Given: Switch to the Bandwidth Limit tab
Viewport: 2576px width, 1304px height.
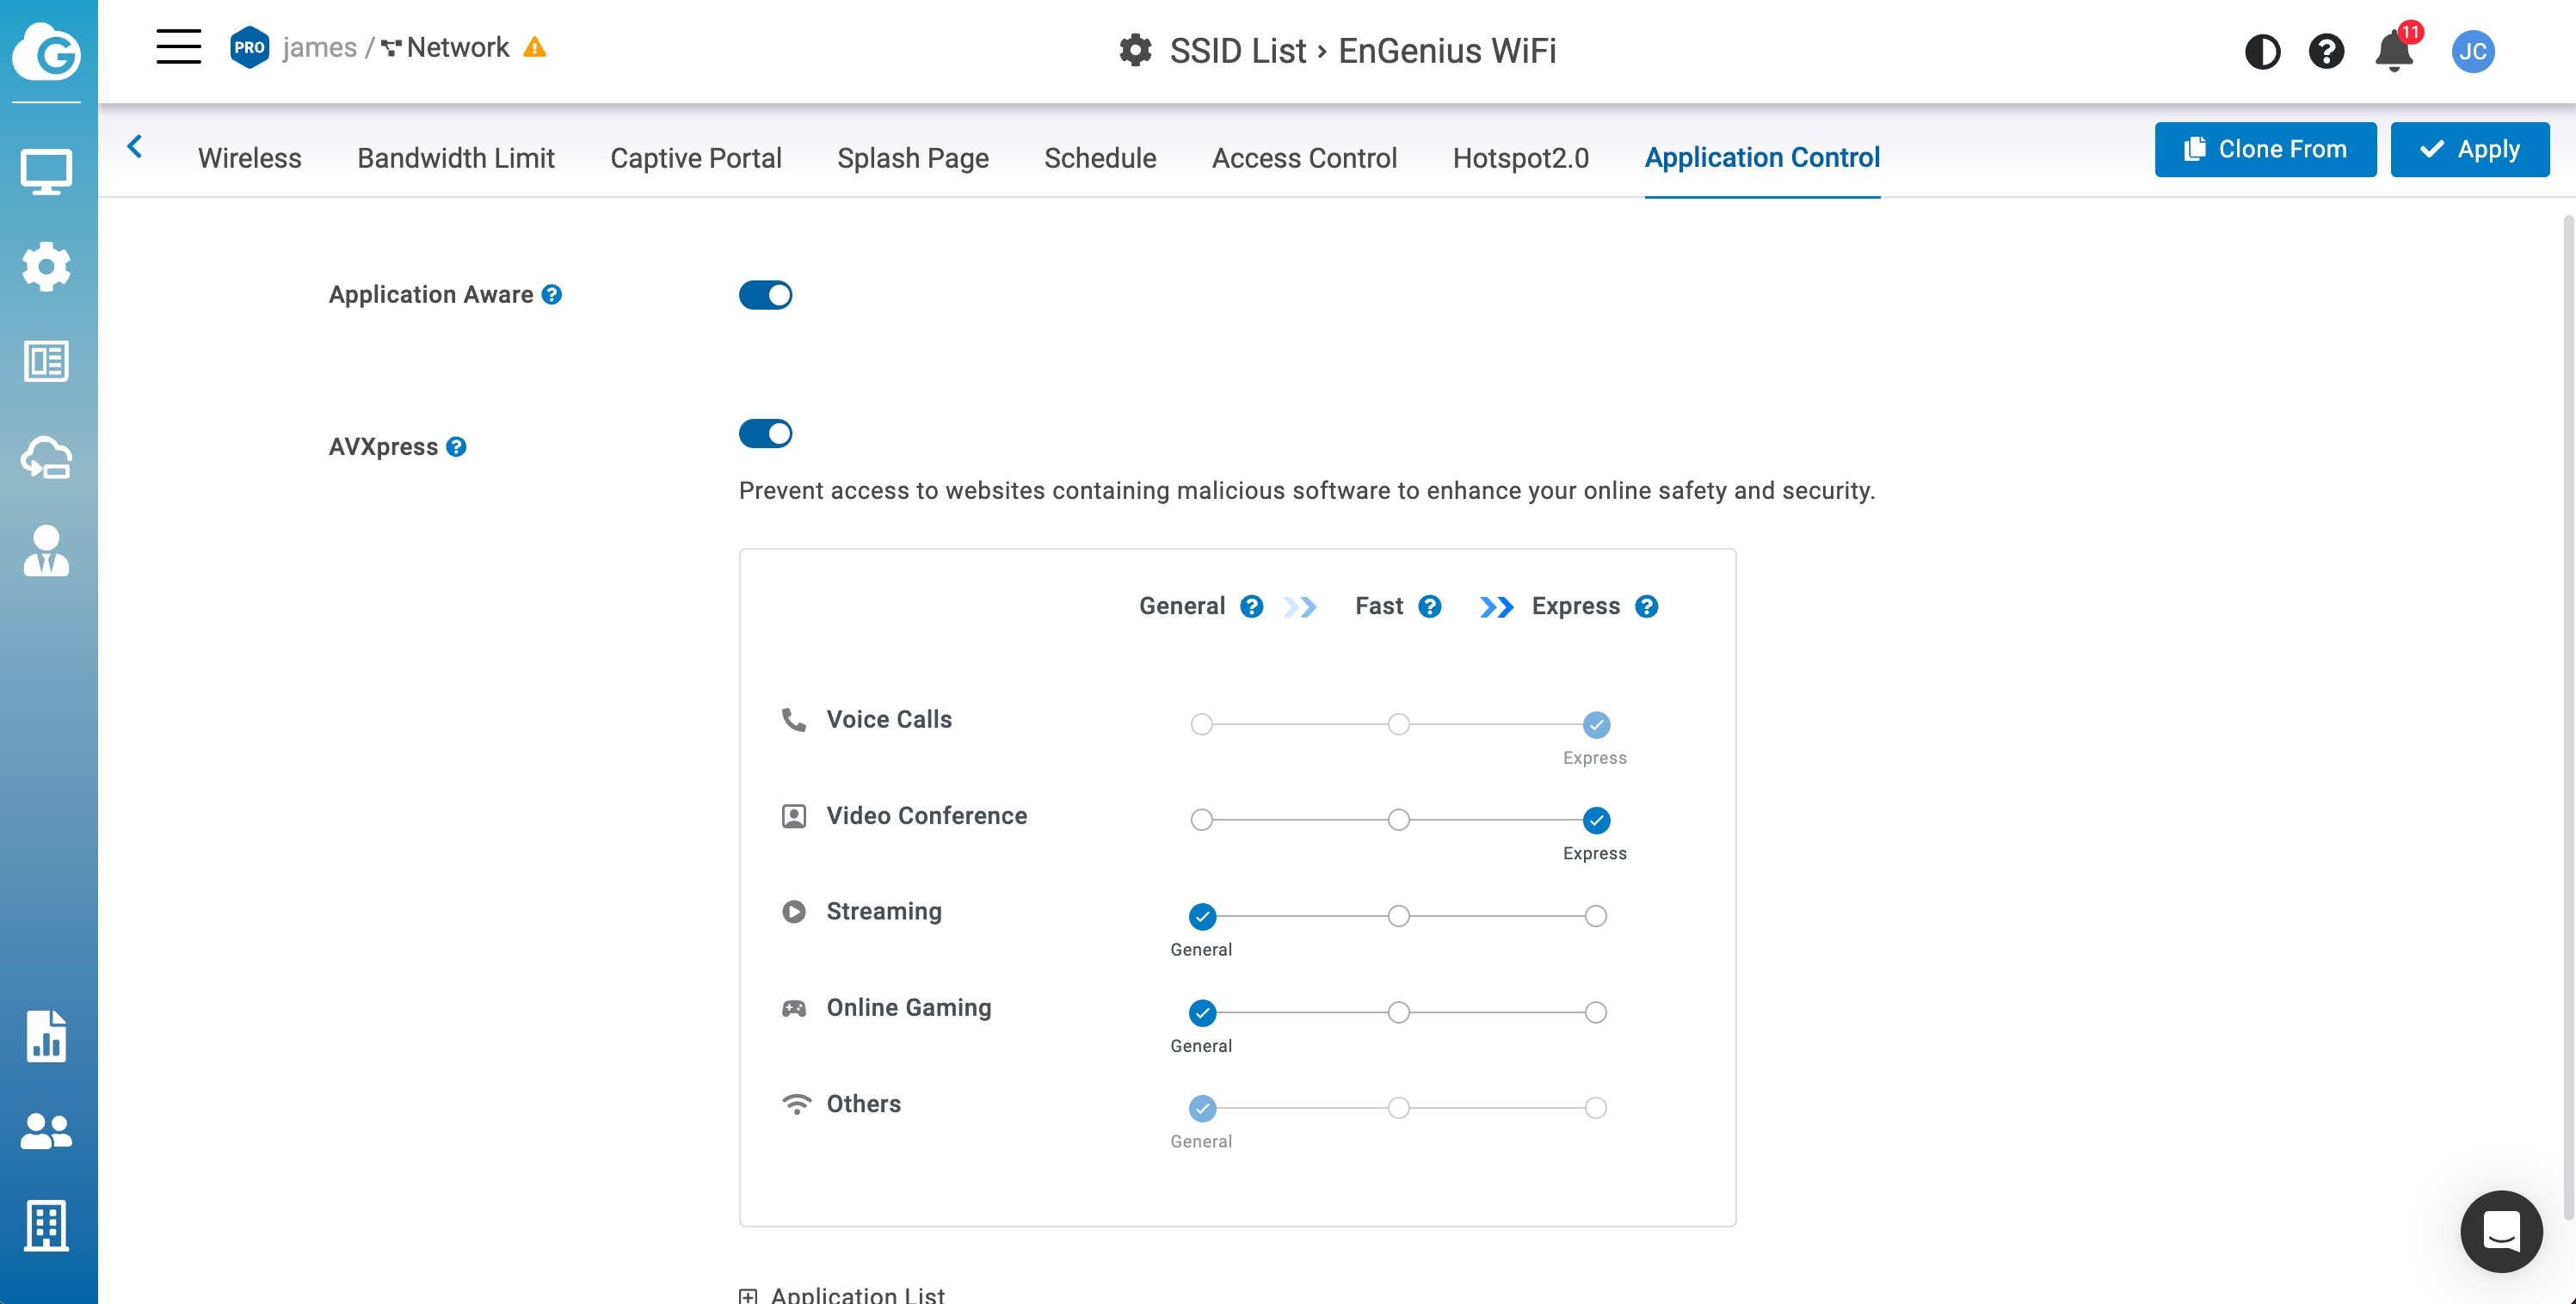Looking at the screenshot, I should (x=455, y=158).
